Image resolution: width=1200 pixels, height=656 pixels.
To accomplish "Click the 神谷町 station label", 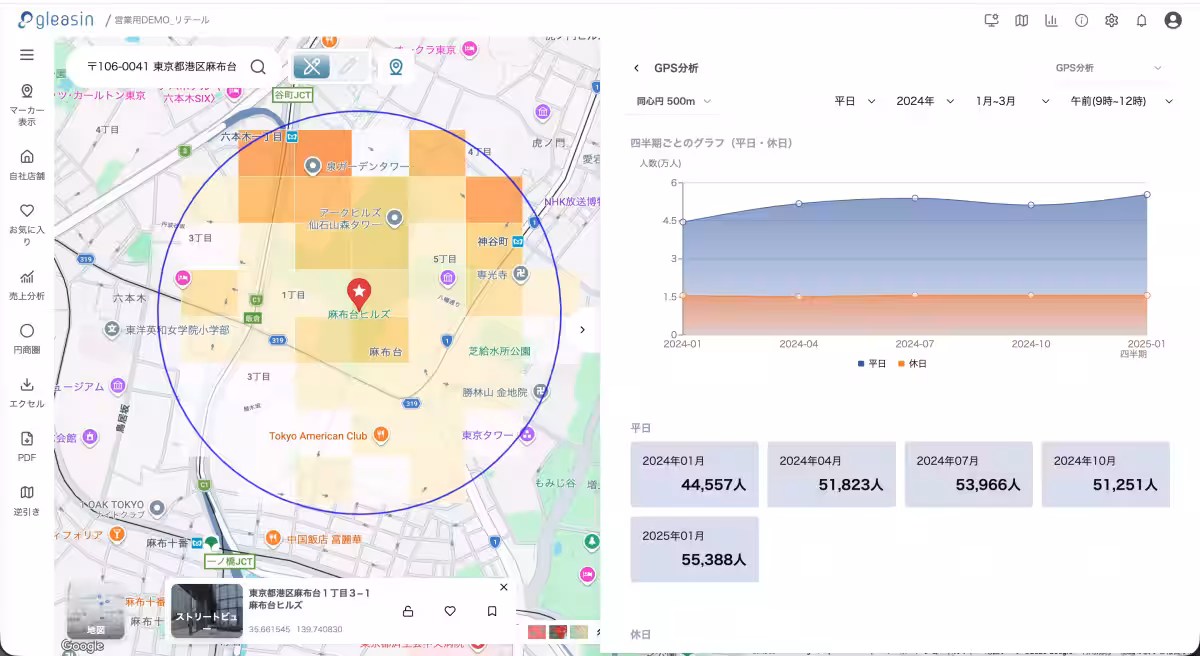I will tap(493, 241).
